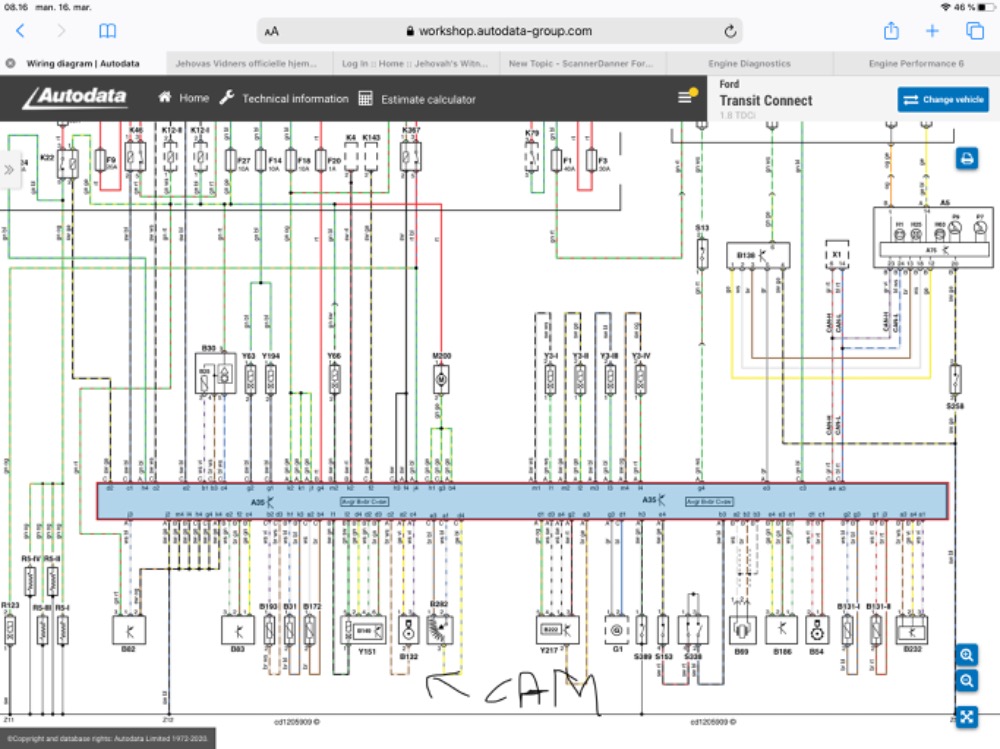The height and width of the screenshot is (749, 1000).
Task: Click the M200 motor label
Action: click(441, 355)
